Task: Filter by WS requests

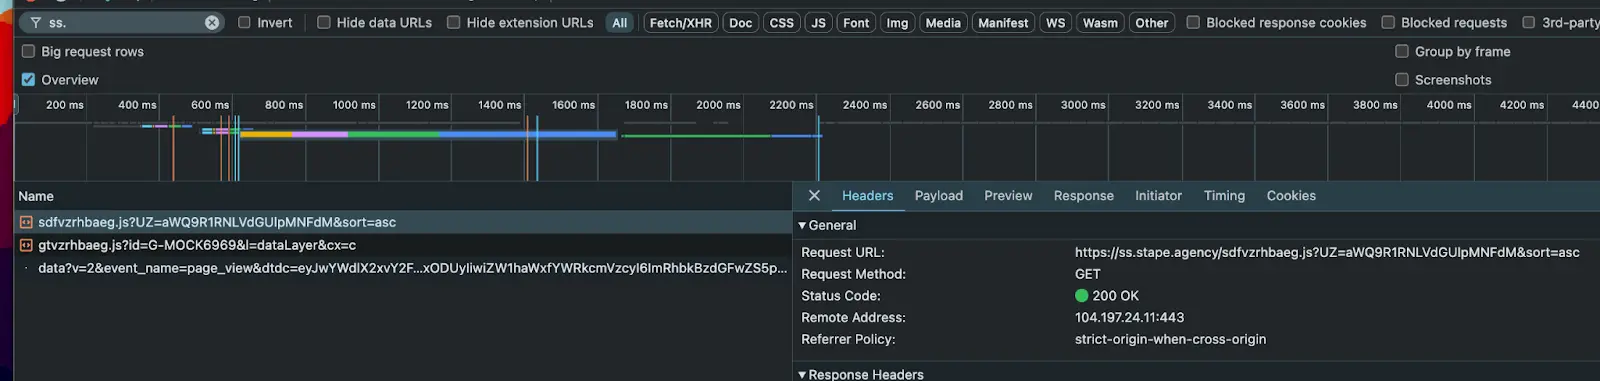Action: (1056, 22)
